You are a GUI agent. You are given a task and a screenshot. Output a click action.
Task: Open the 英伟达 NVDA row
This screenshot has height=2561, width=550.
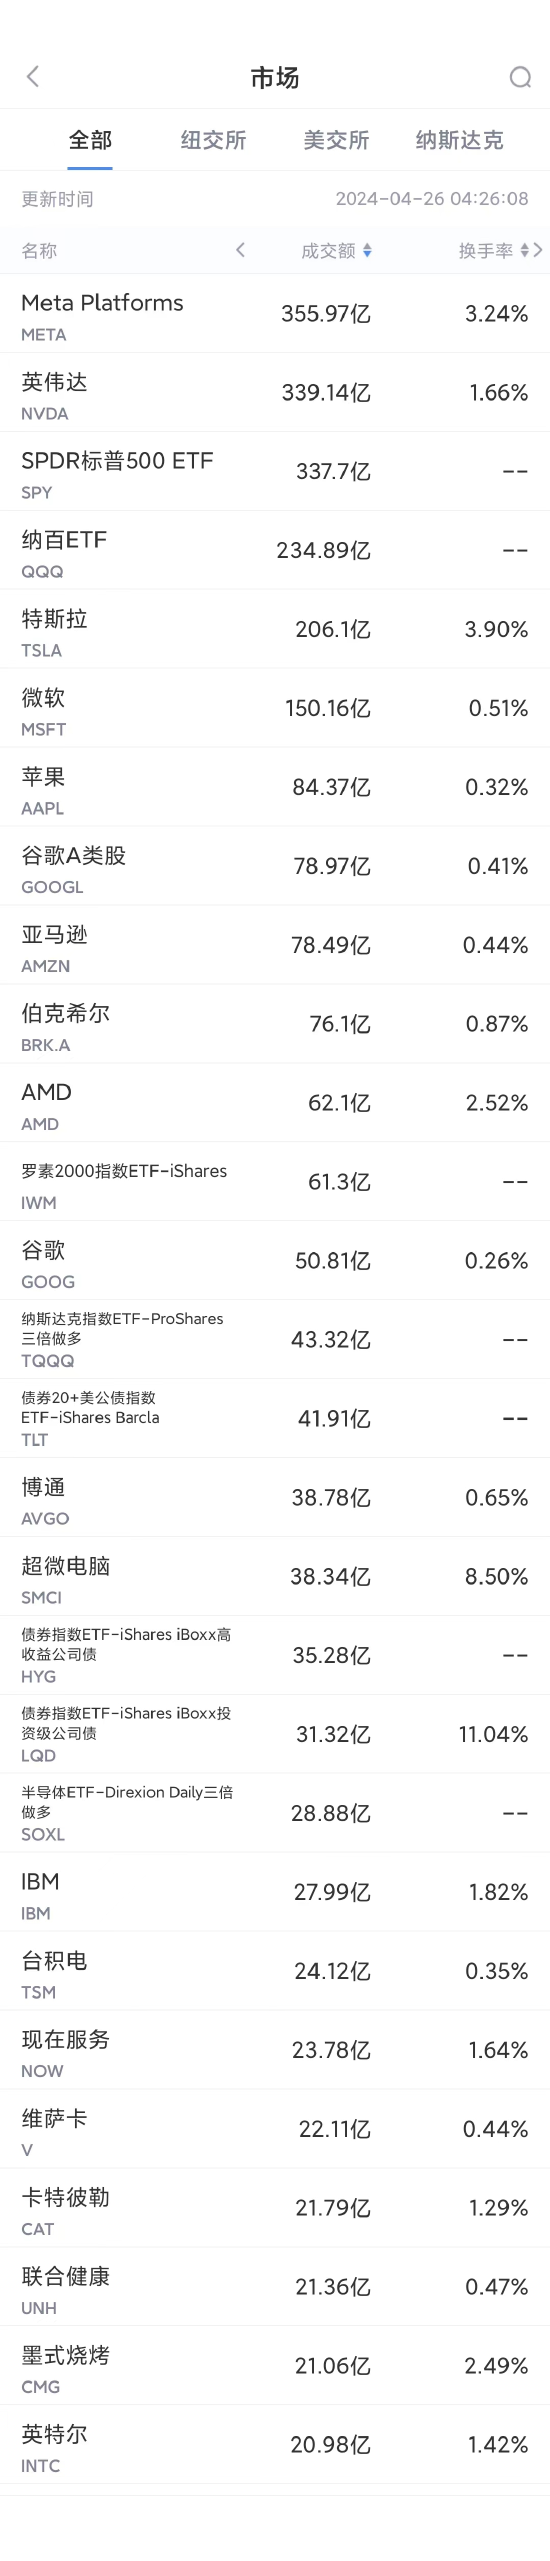click(275, 393)
